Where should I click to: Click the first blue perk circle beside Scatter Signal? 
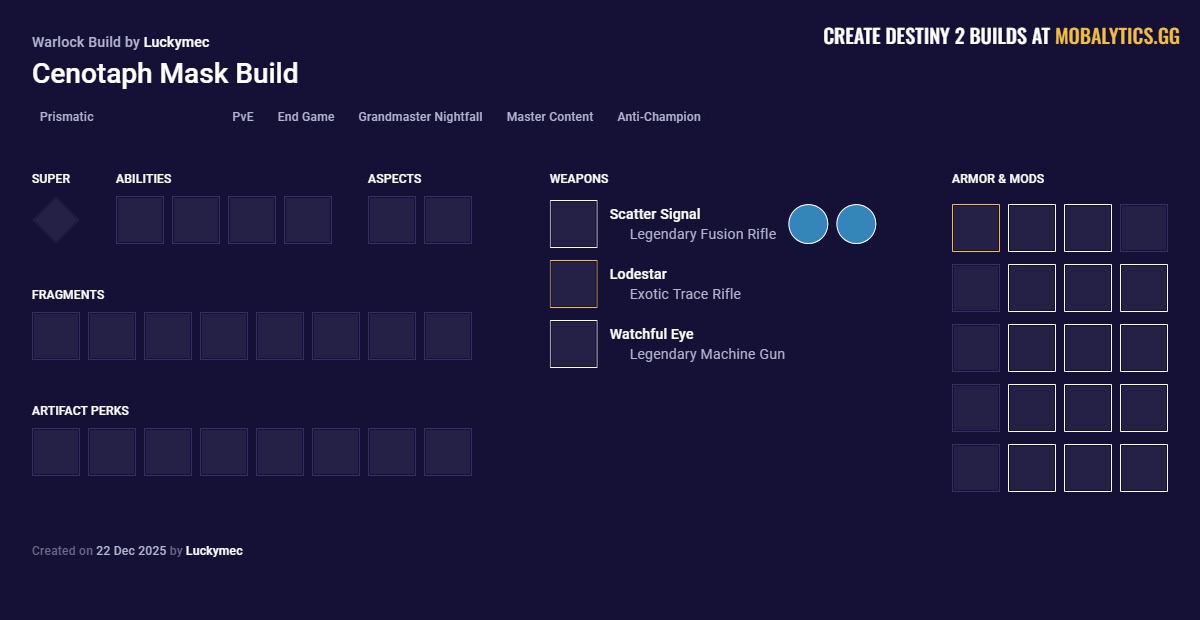click(x=808, y=224)
